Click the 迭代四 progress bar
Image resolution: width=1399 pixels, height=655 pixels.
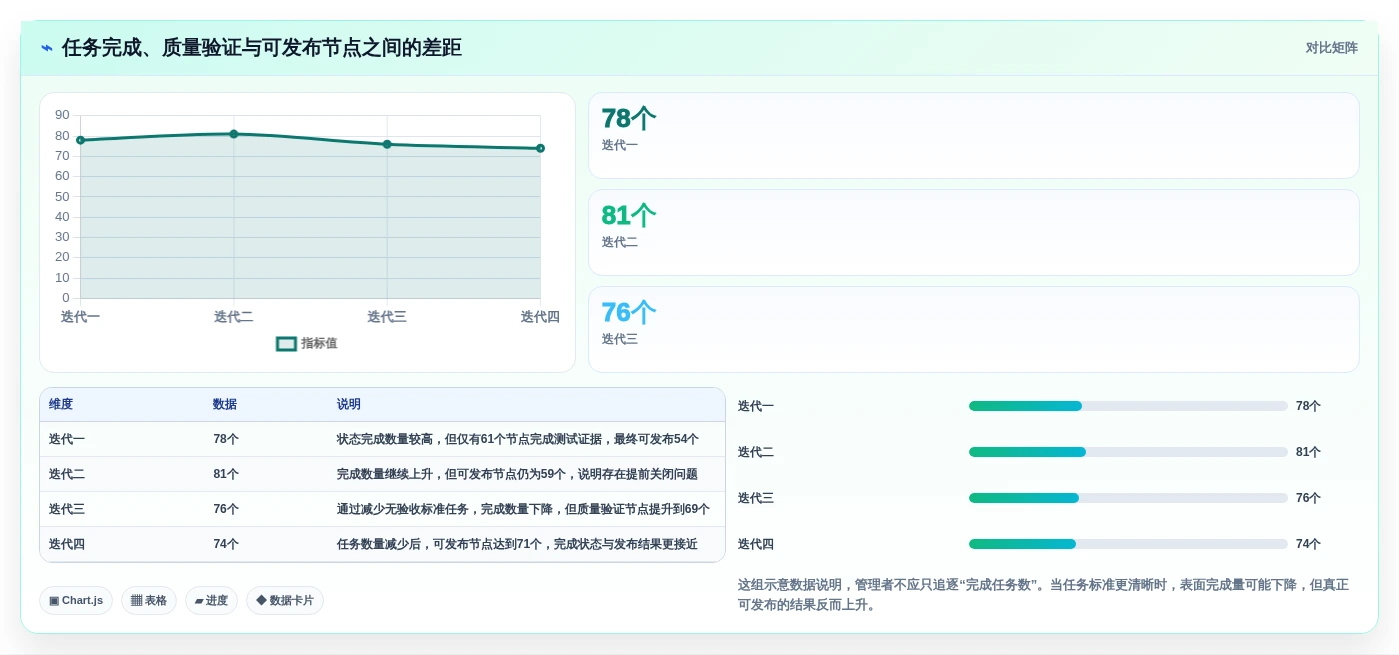(x=1128, y=544)
